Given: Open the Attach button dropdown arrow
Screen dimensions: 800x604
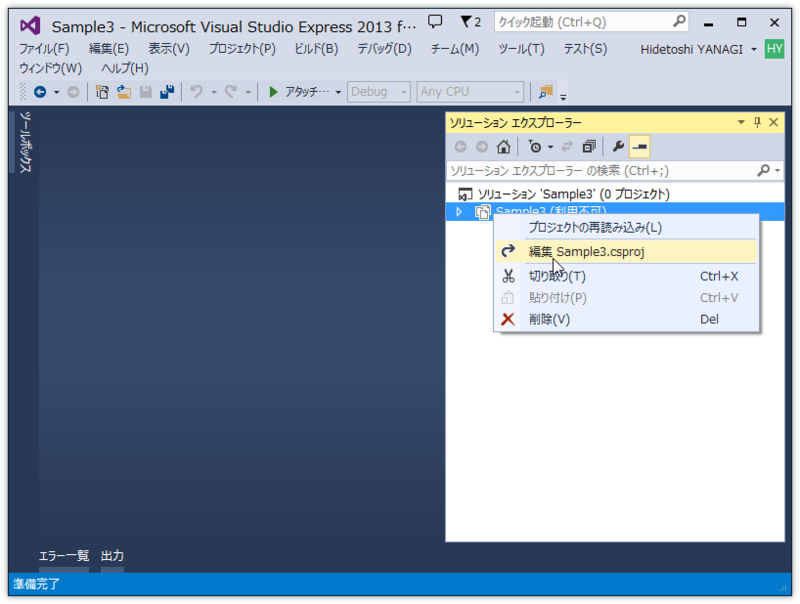Looking at the screenshot, I should coord(338,92).
